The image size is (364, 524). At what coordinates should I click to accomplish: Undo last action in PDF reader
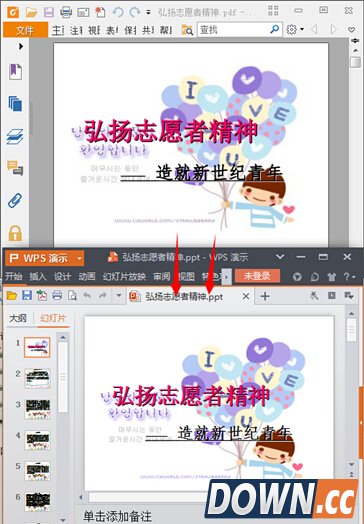pos(118,12)
